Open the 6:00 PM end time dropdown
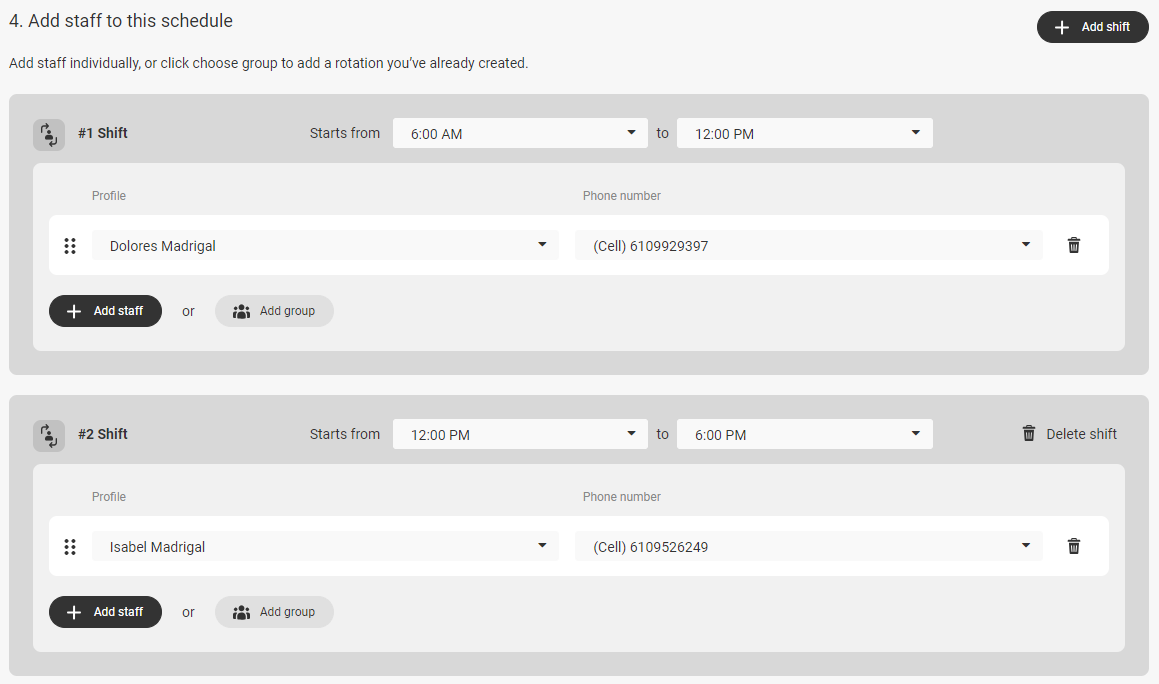Image resolution: width=1159 pixels, height=684 pixels. pyautogui.click(x=805, y=434)
